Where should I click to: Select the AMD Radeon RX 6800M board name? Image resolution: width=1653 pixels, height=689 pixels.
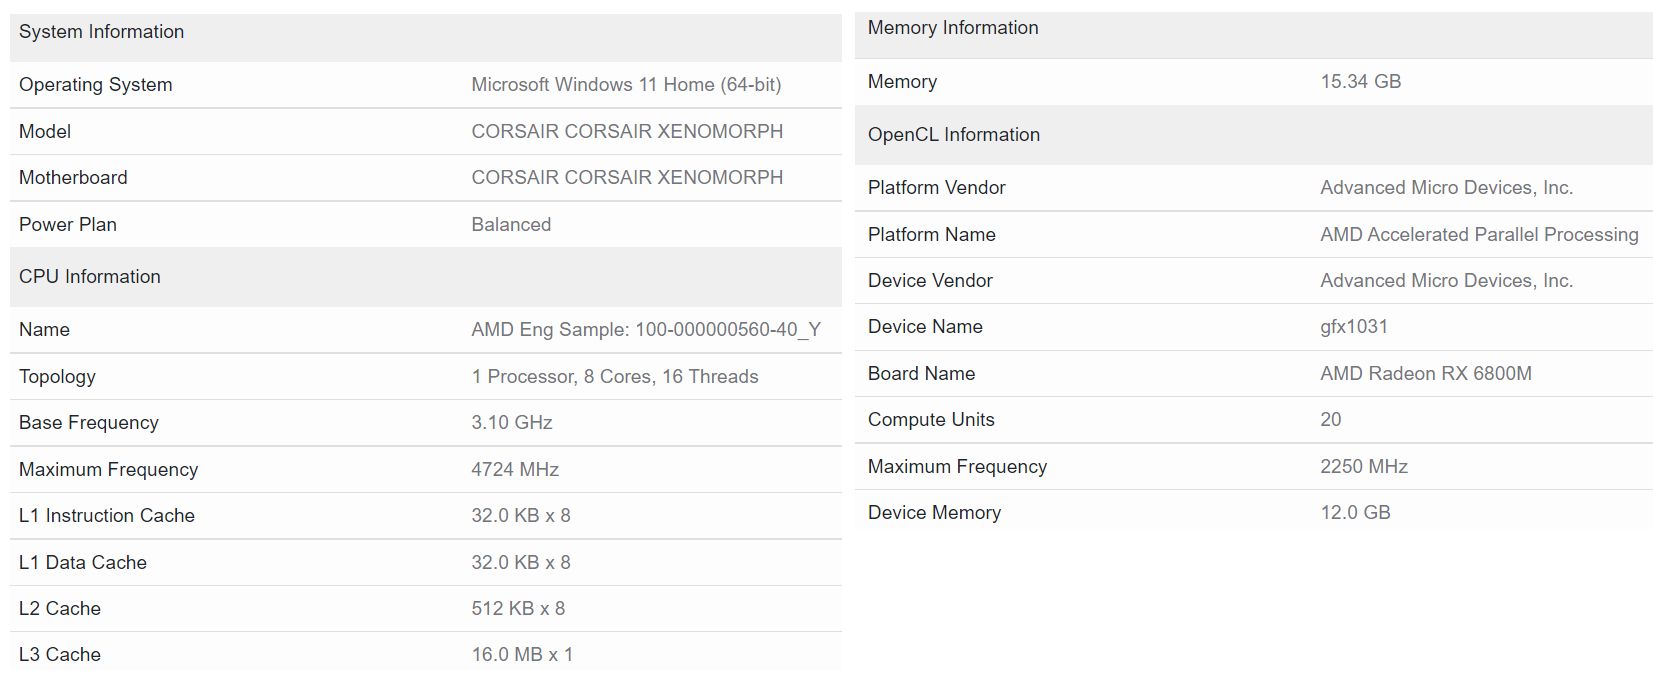click(1426, 374)
